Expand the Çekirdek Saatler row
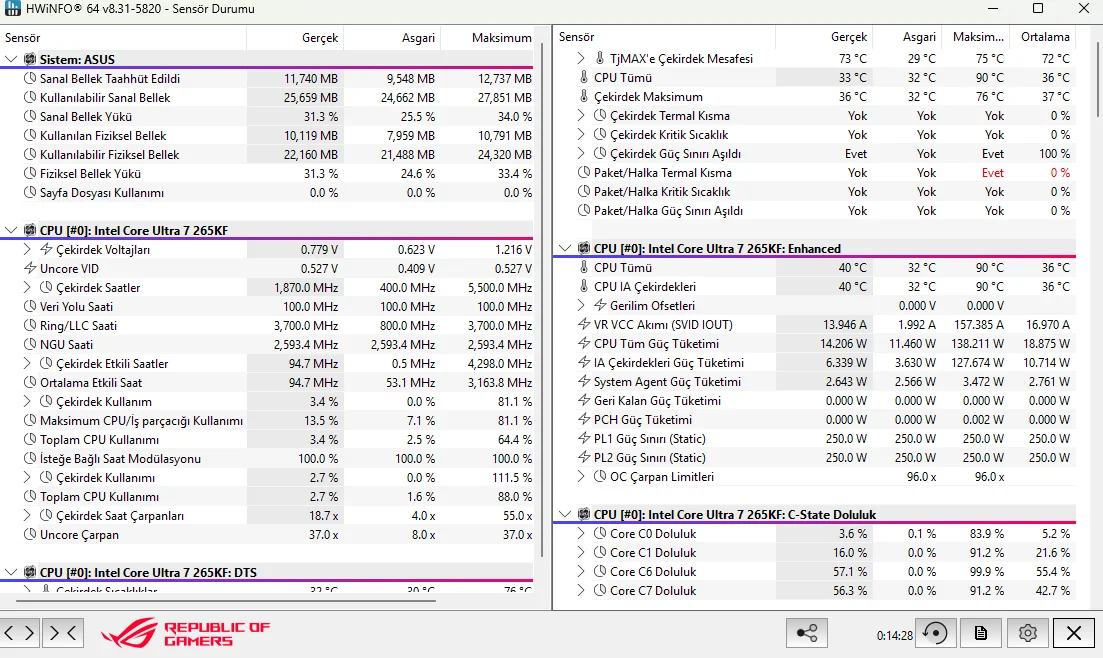Screen dimensions: 1103x658 (x=27, y=287)
